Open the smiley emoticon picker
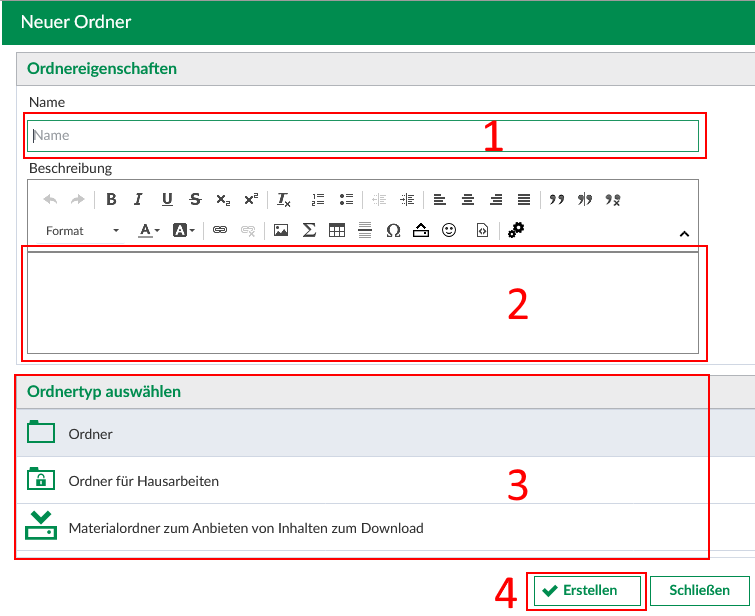Viewport: 755px width, 616px height. 449,230
